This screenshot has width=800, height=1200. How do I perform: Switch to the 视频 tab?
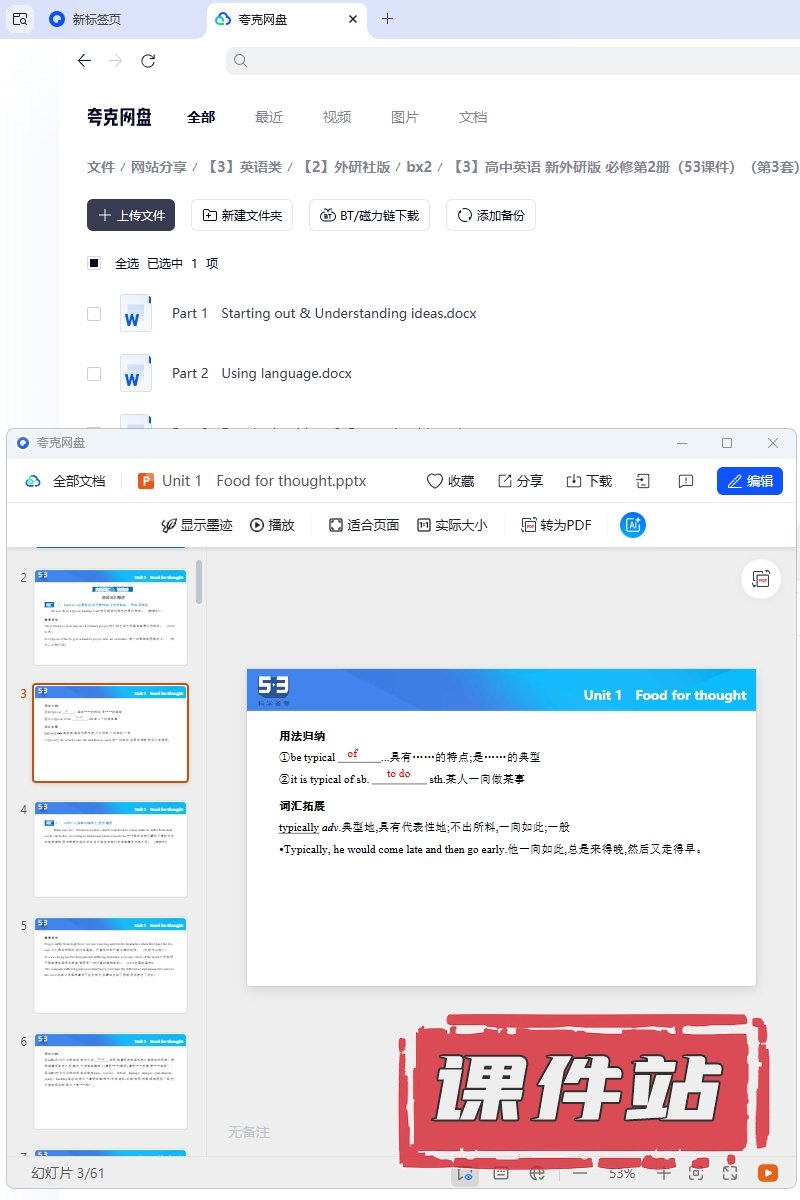(337, 117)
